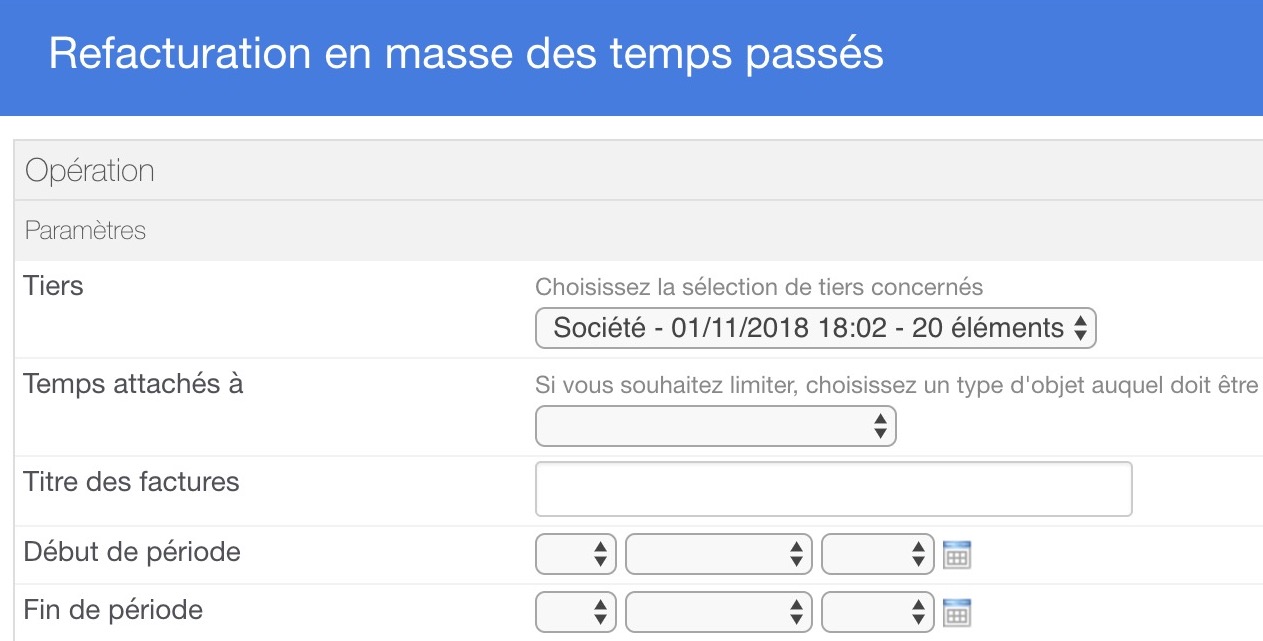Expand the Temps attachés à dropdown
This screenshot has width=1263, height=641.
(716, 426)
